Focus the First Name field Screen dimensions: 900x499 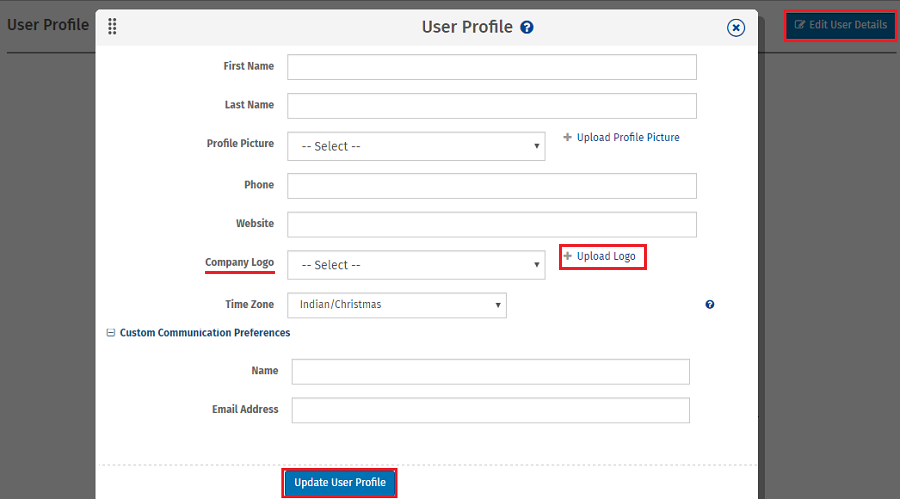tap(491, 67)
